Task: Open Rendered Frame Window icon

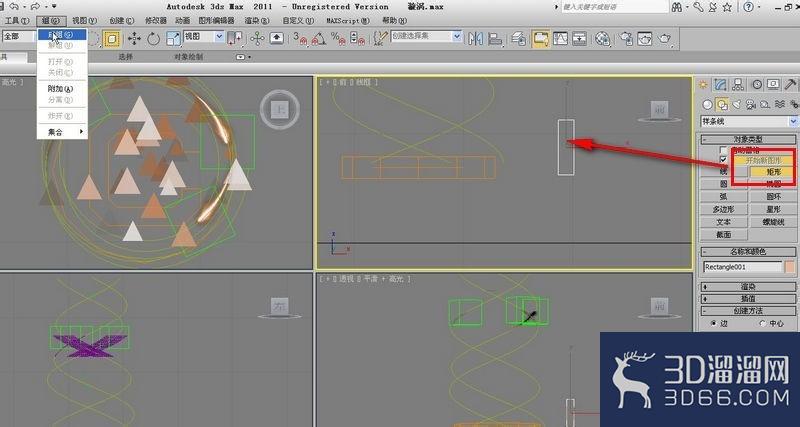Action: pos(645,38)
